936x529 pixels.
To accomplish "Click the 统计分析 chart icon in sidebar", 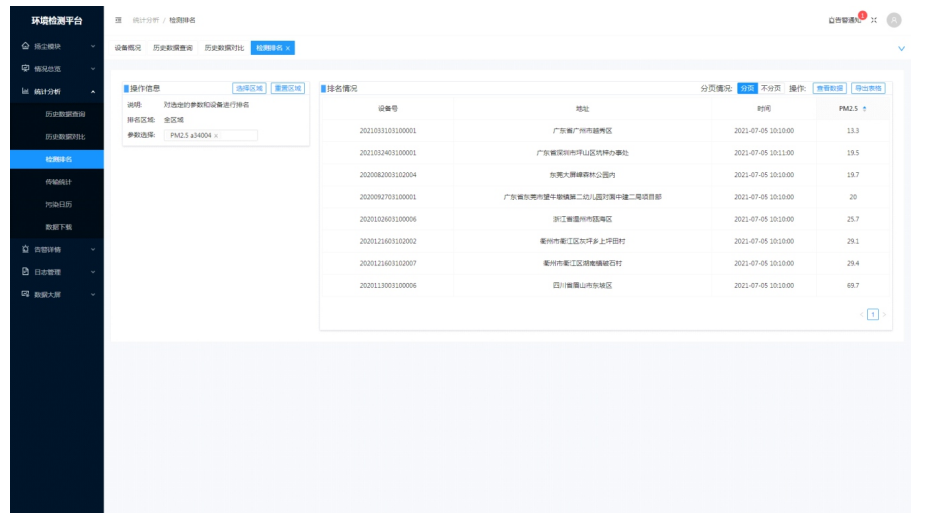I will click(x=25, y=92).
